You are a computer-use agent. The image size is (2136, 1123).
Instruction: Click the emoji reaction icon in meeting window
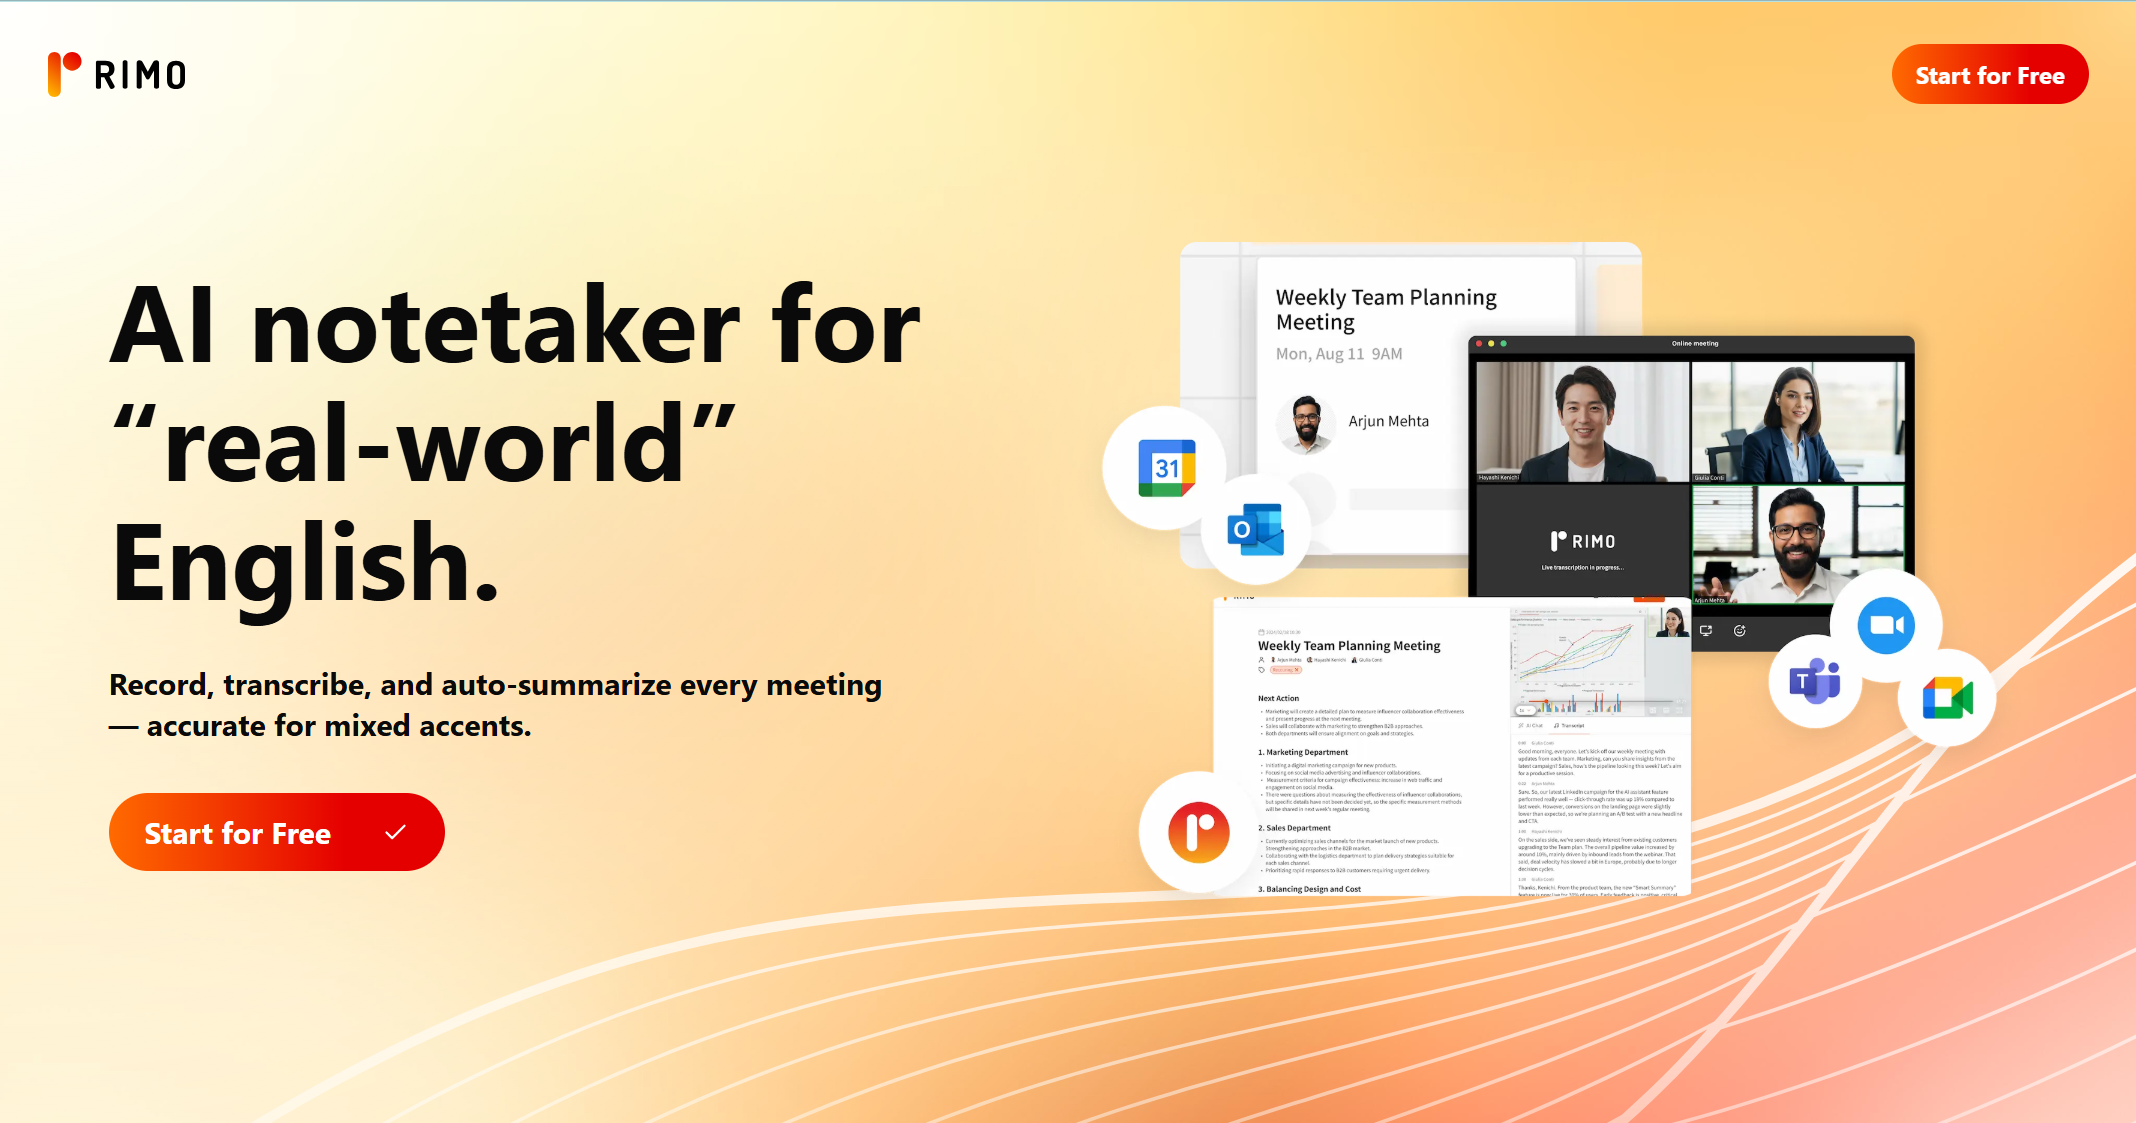pyautogui.click(x=1740, y=630)
